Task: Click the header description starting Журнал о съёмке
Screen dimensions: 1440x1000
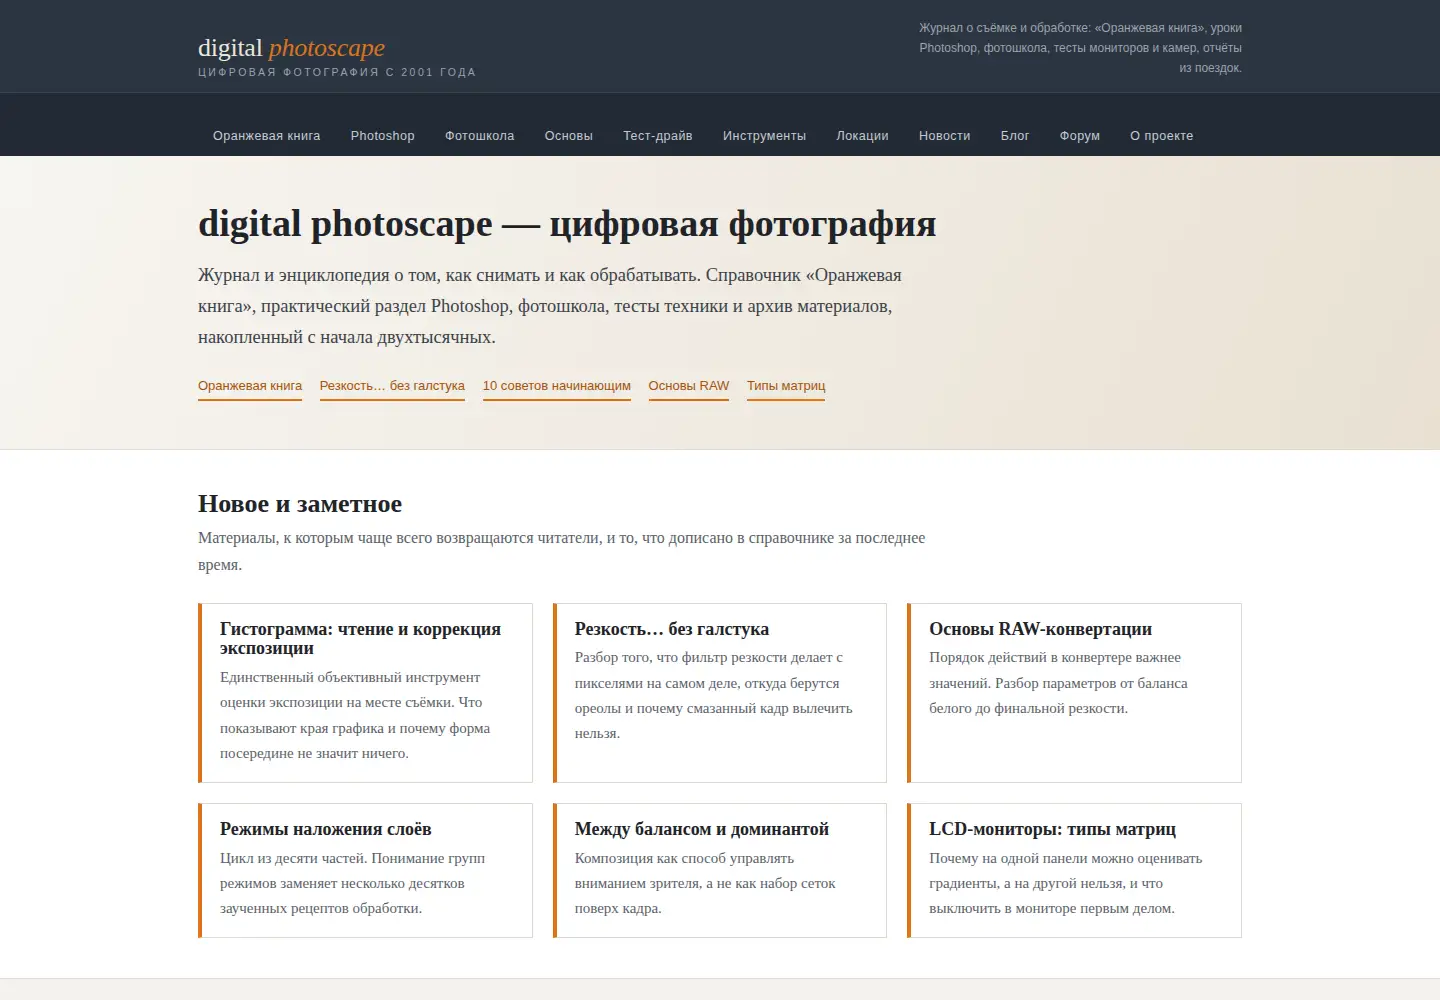Action: click(x=1080, y=48)
